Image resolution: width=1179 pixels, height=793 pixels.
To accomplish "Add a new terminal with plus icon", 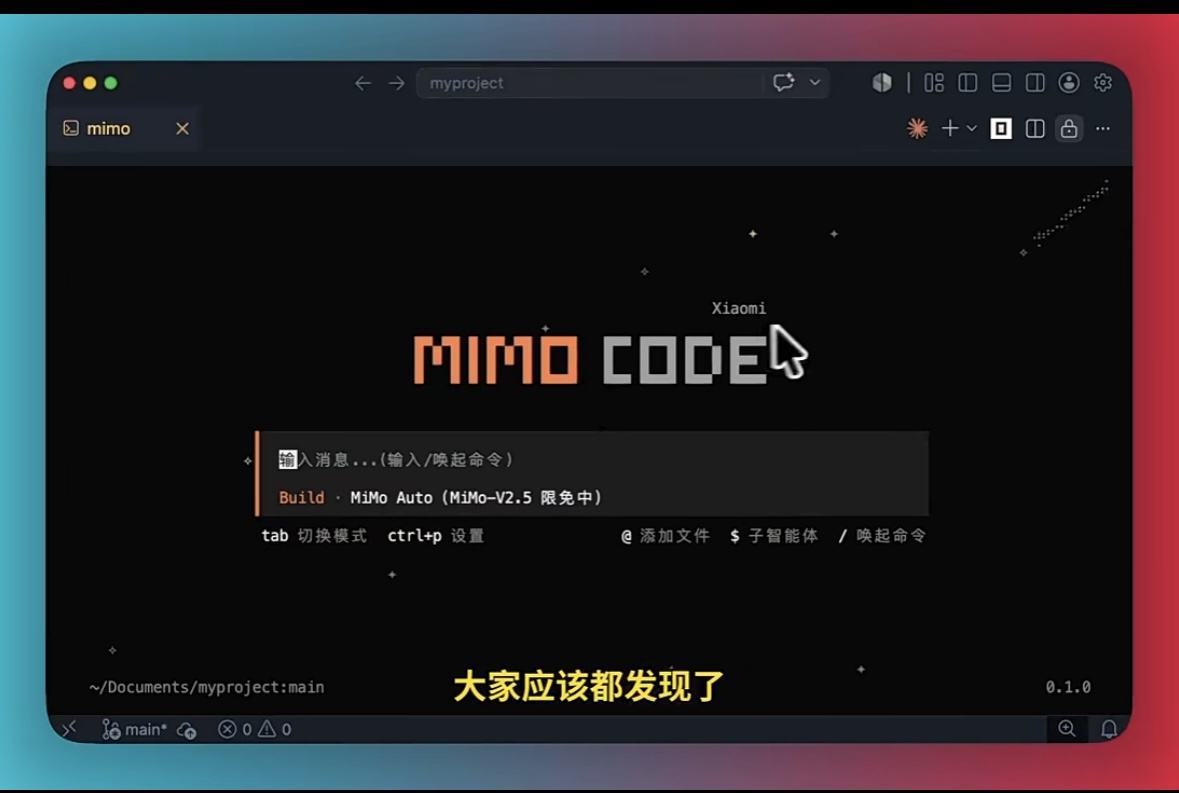I will [x=950, y=129].
